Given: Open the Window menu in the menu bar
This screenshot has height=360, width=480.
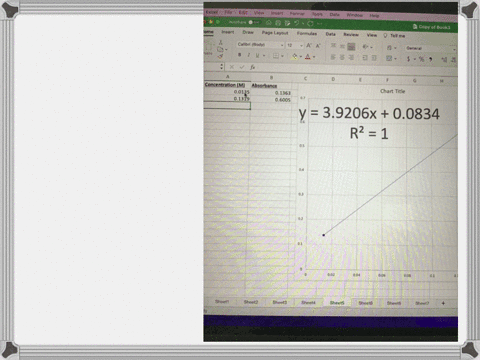Looking at the screenshot, I should pyautogui.click(x=354, y=15).
